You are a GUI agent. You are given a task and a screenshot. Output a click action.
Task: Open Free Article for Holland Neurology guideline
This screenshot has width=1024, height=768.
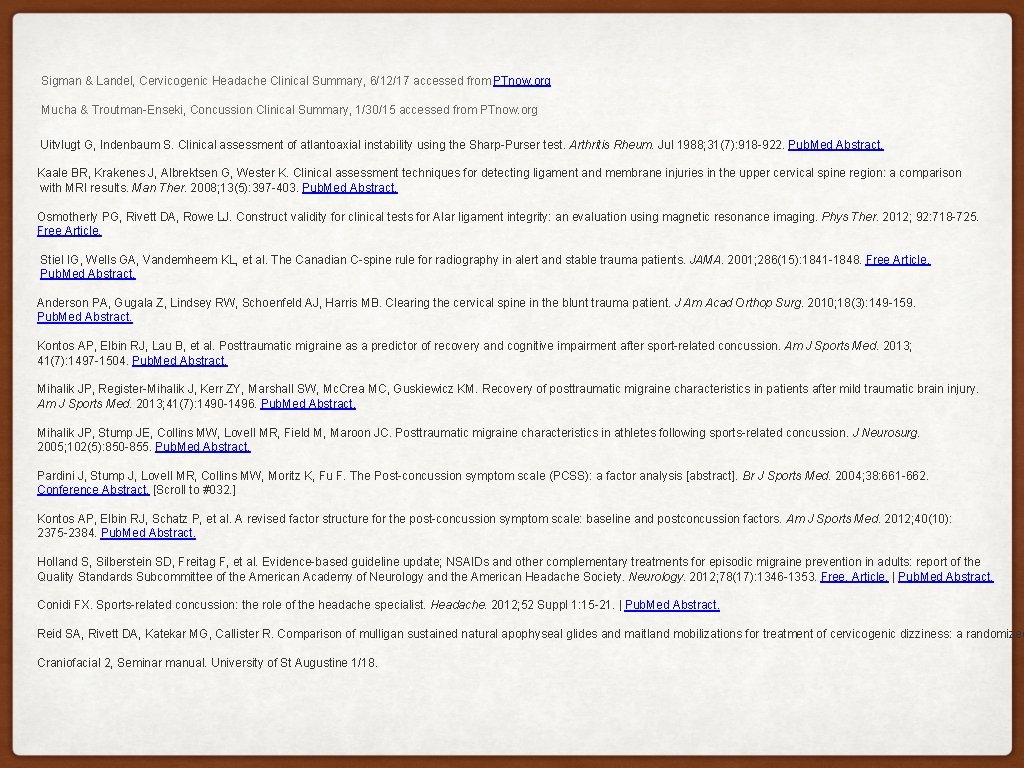[x=854, y=577]
